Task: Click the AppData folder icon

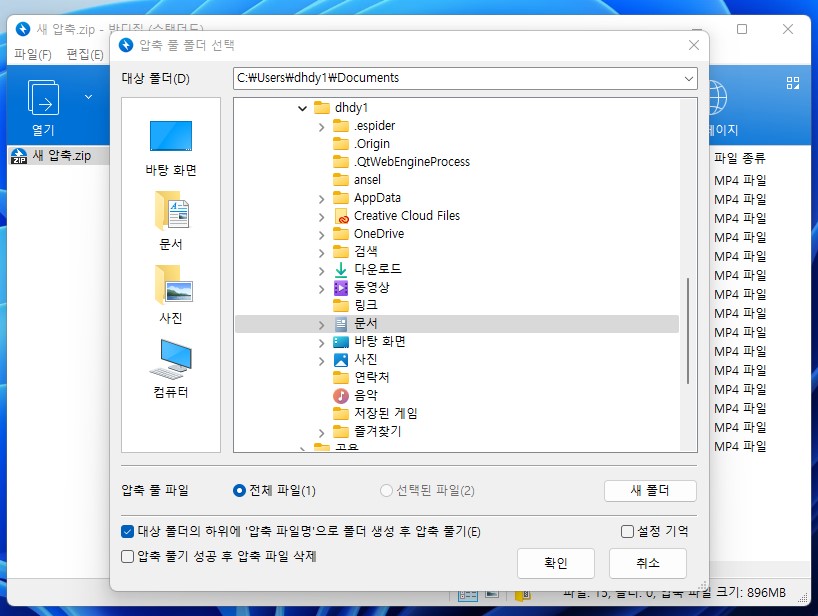Action: click(341, 198)
